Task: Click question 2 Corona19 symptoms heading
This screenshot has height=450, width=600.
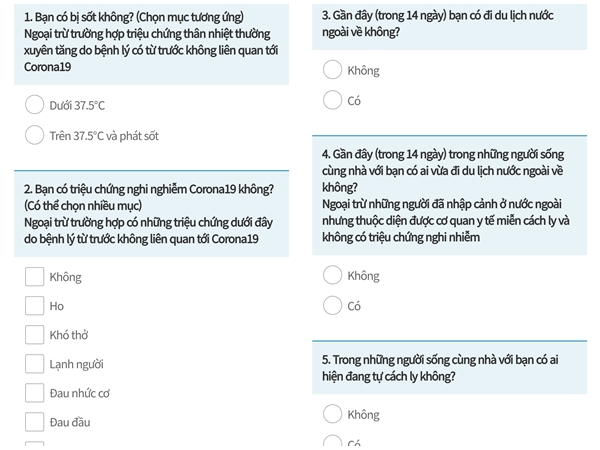Action: coord(152,214)
